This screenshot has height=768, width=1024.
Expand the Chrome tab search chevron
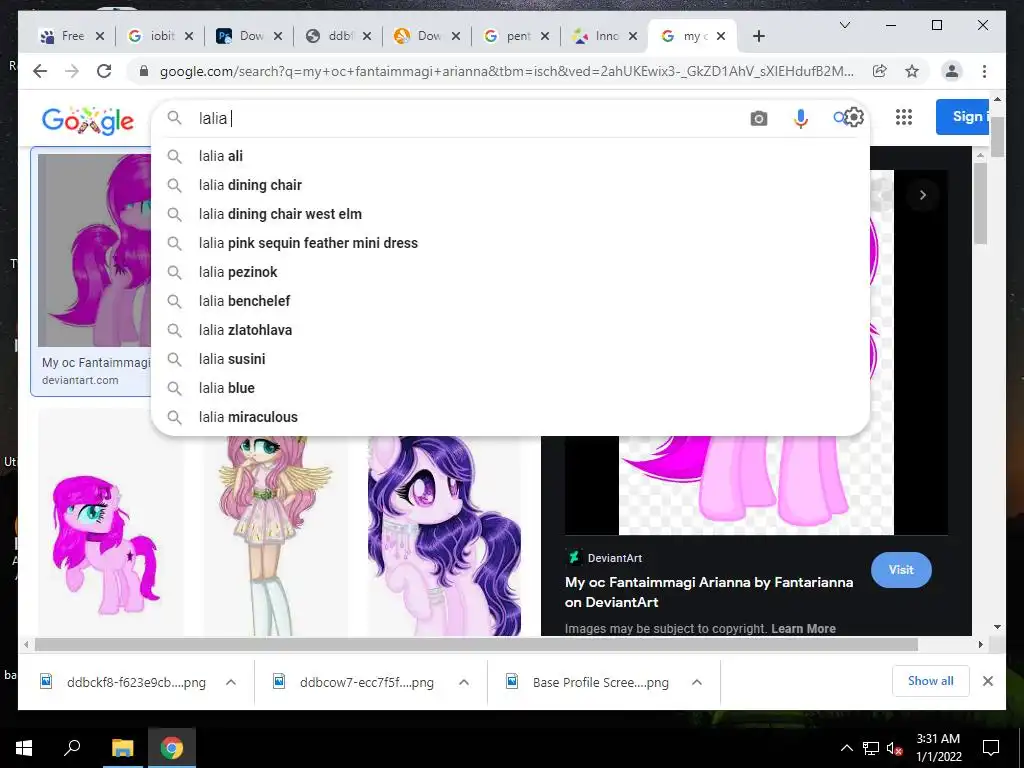844,25
